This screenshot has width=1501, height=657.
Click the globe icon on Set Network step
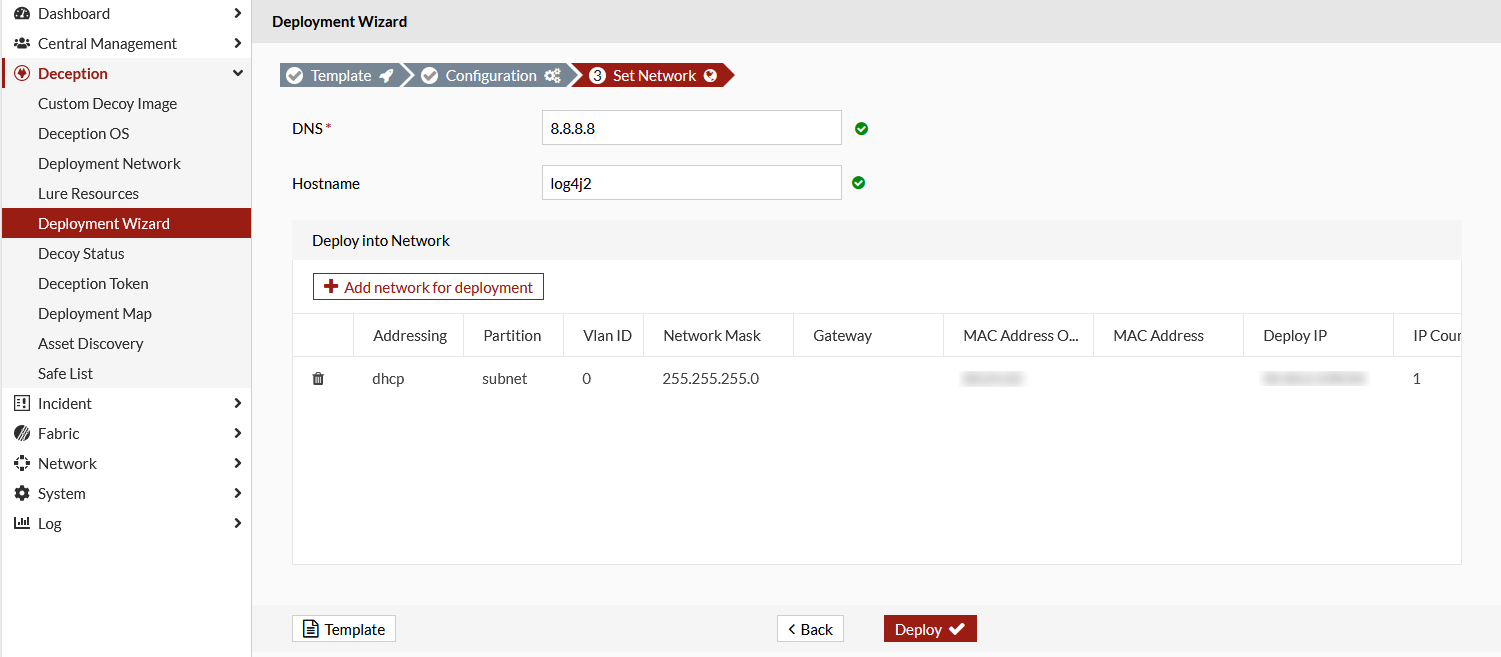pyautogui.click(x=710, y=76)
